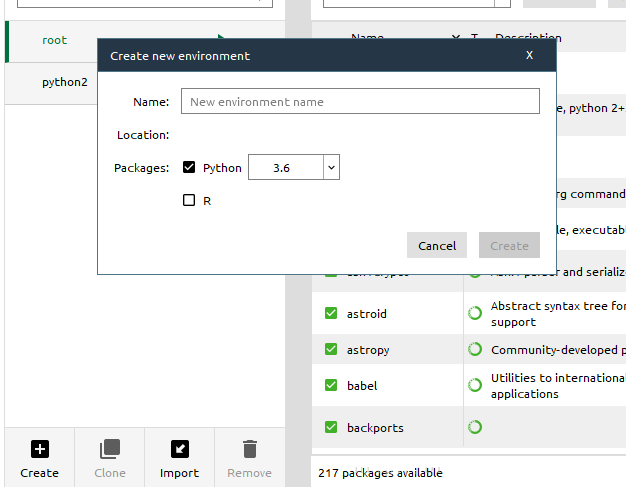The width and height of the screenshot is (626, 487).
Task: Select the python2 environment
Action: pos(65,82)
